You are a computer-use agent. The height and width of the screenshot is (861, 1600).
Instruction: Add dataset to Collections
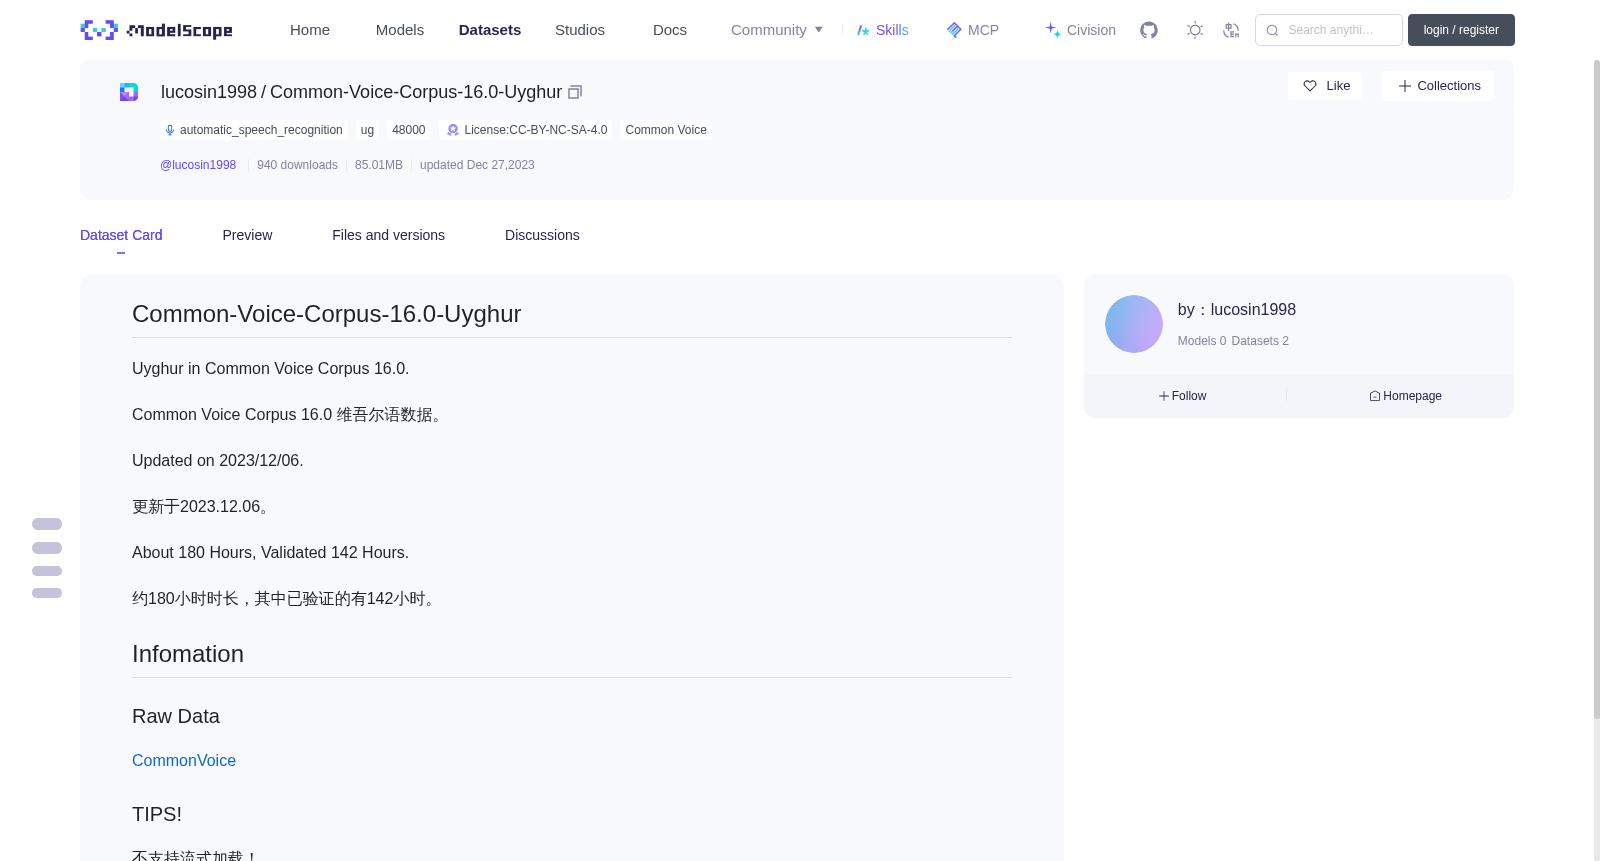click(1438, 86)
